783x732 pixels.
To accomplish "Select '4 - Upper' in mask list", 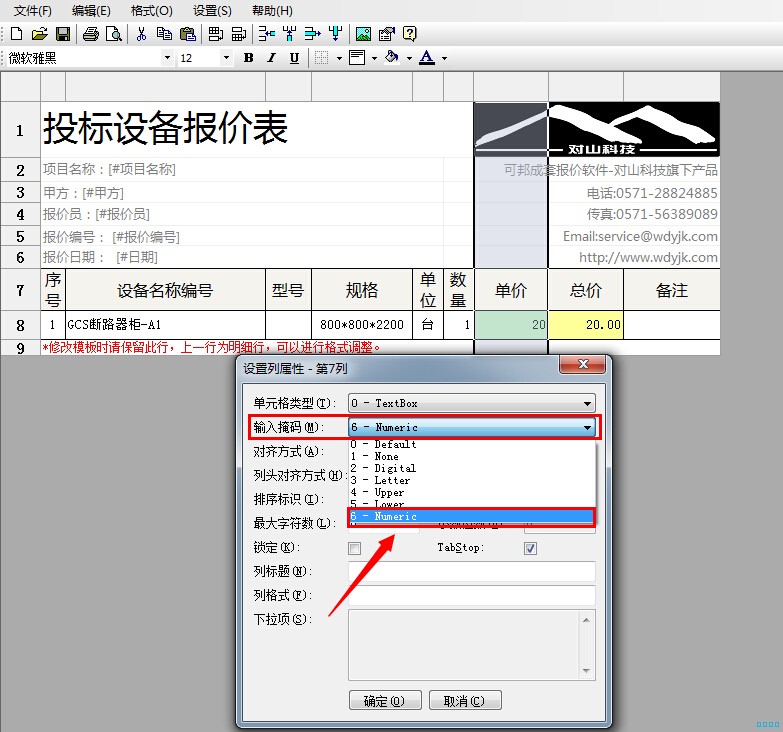I will (471, 492).
